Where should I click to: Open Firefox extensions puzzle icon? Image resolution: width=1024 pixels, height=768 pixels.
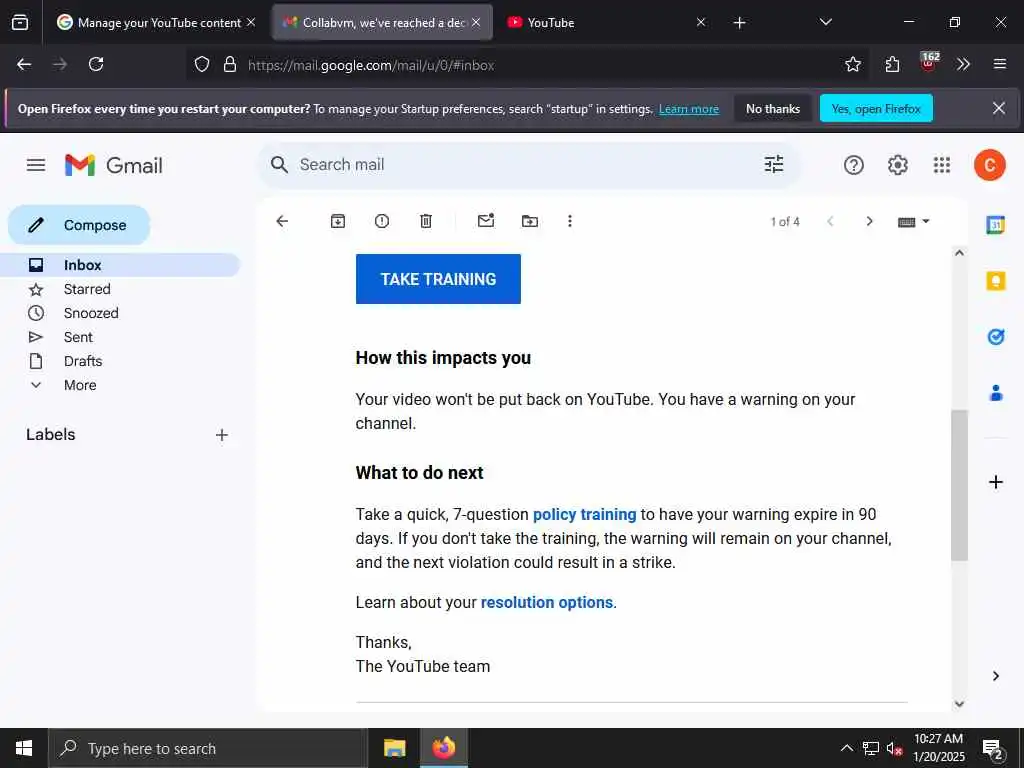892,64
